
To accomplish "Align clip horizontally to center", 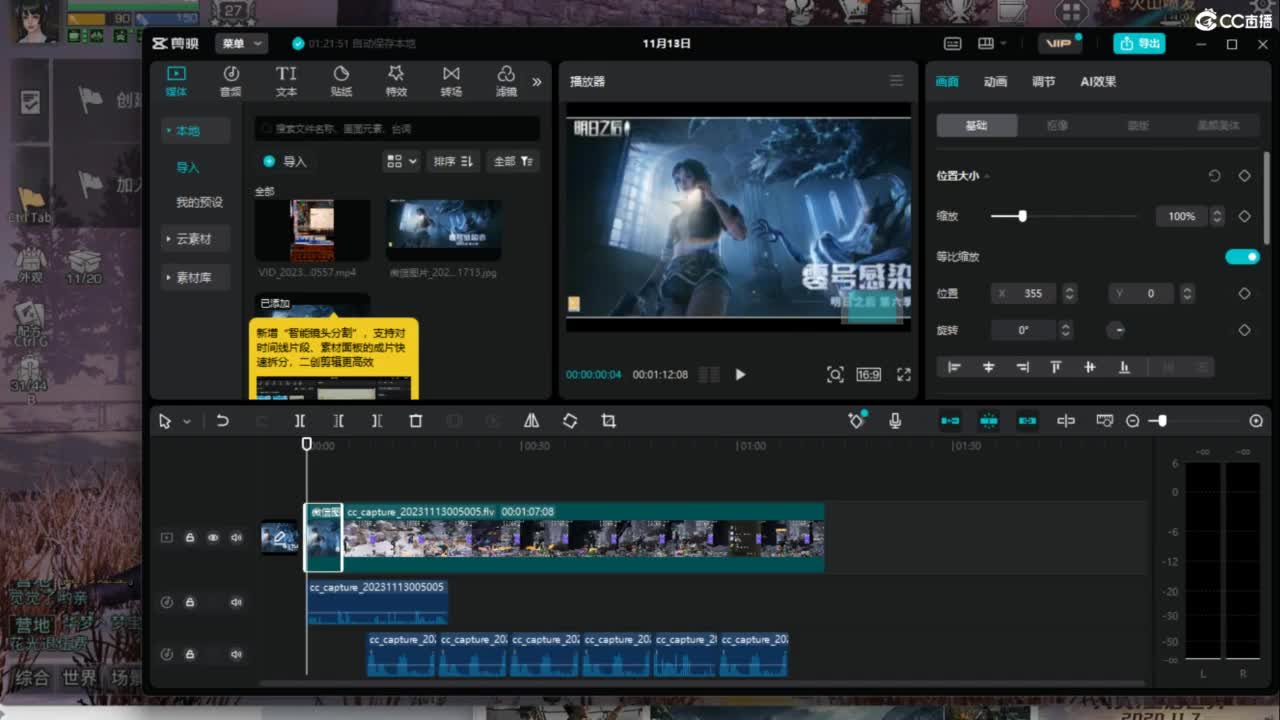I will coord(988,367).
